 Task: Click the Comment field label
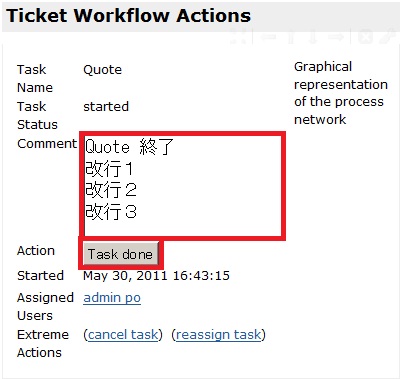47,144
